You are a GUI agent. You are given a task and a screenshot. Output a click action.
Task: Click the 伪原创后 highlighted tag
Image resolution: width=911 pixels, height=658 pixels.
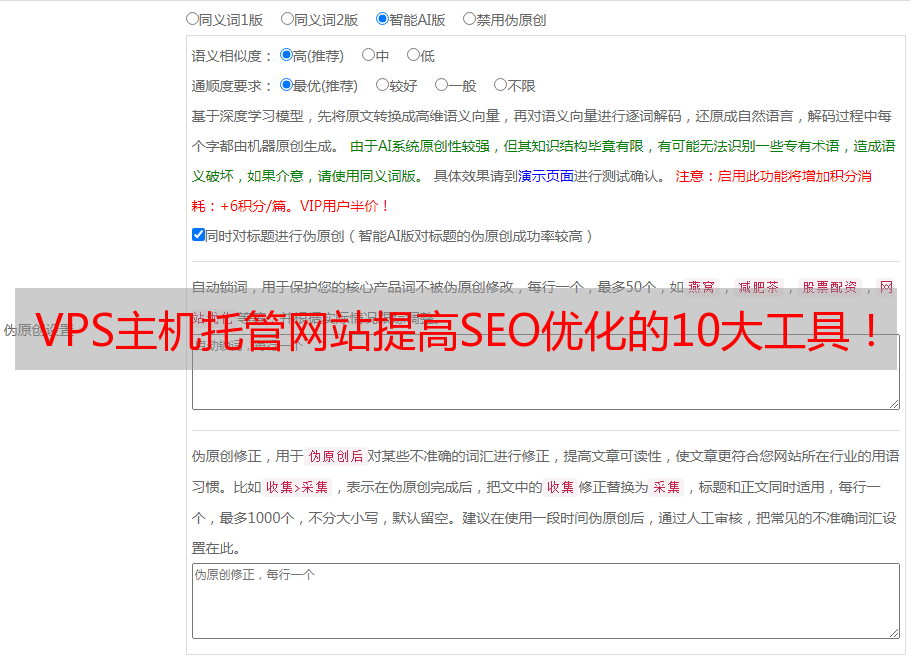[336, 456]
